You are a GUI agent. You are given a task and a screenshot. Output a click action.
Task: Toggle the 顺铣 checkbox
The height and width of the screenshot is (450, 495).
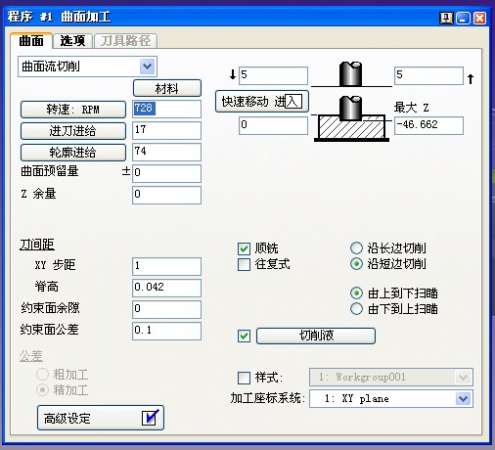pyautogui.click(x=244, y=249)
